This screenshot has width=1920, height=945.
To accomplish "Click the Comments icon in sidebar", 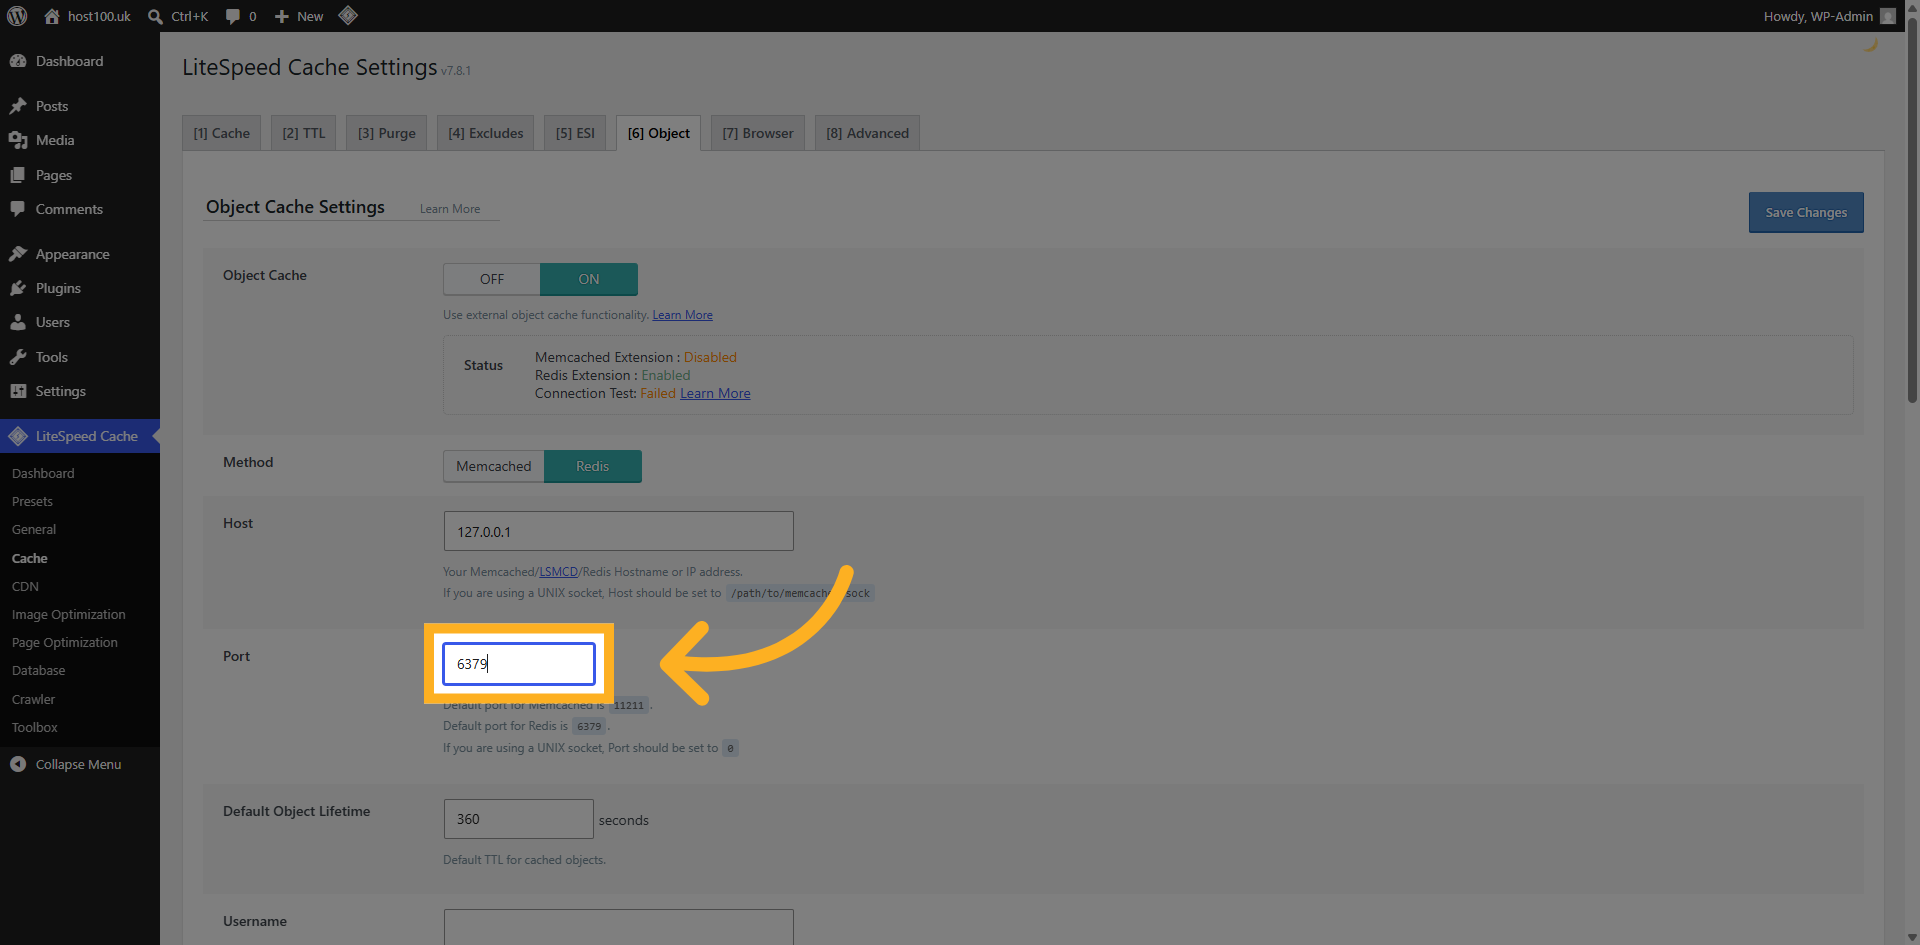I will point(18,209).
